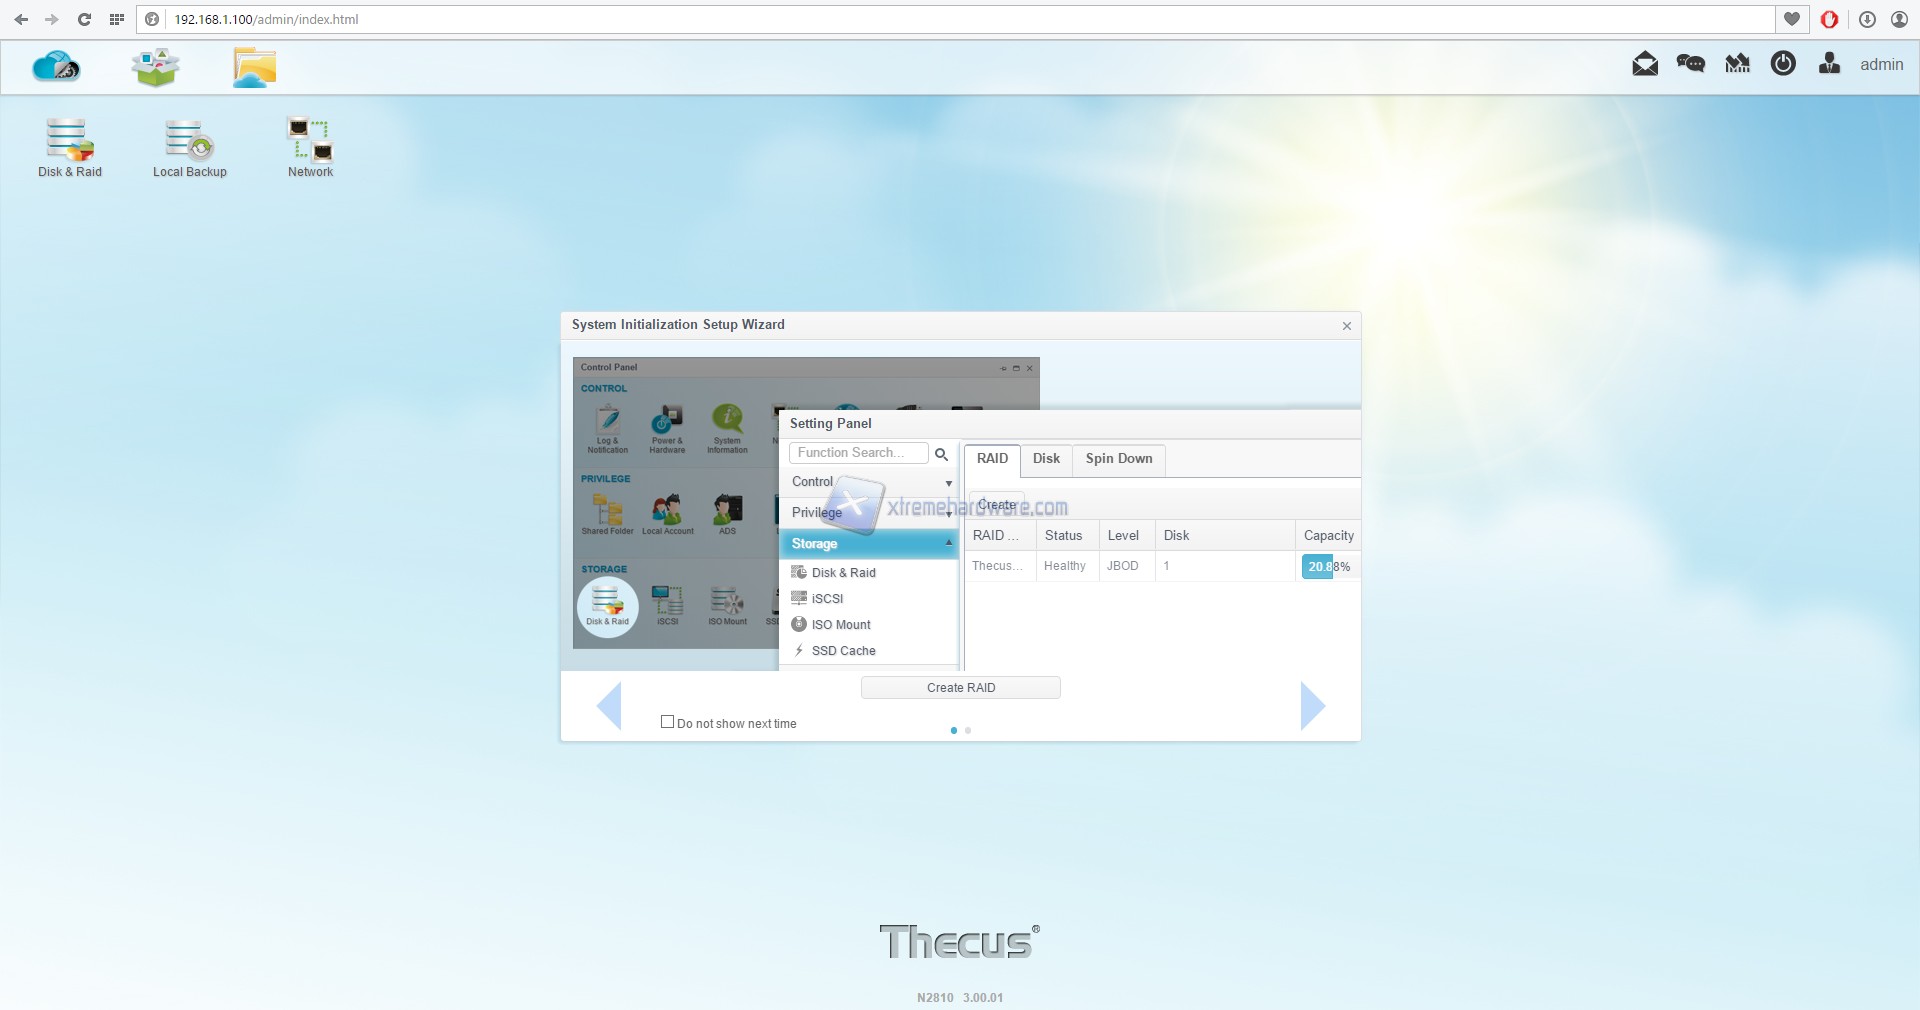Open the File Center folder icon
The height and width of the screenshot is (1010, 1920).
(x=254, y=67)
